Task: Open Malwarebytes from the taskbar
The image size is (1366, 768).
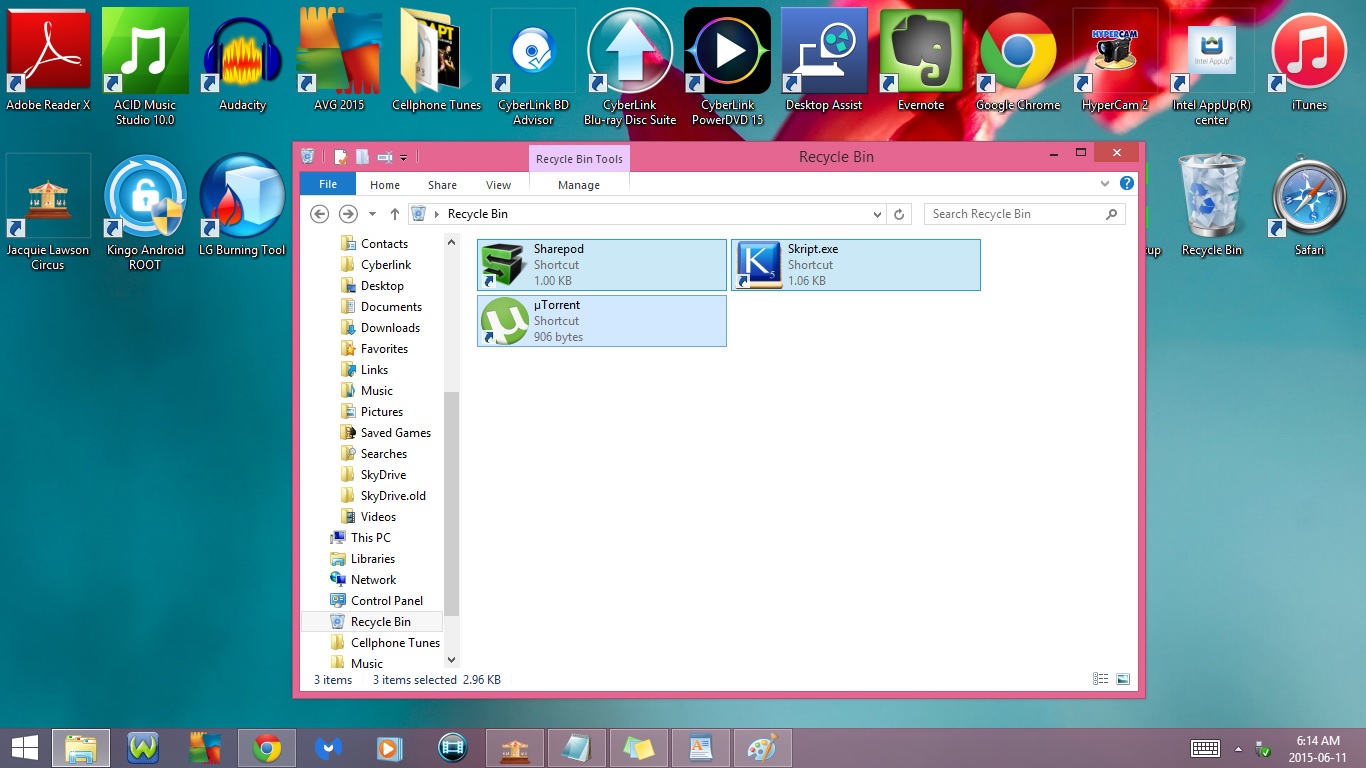Action: [x=329, y=748]
